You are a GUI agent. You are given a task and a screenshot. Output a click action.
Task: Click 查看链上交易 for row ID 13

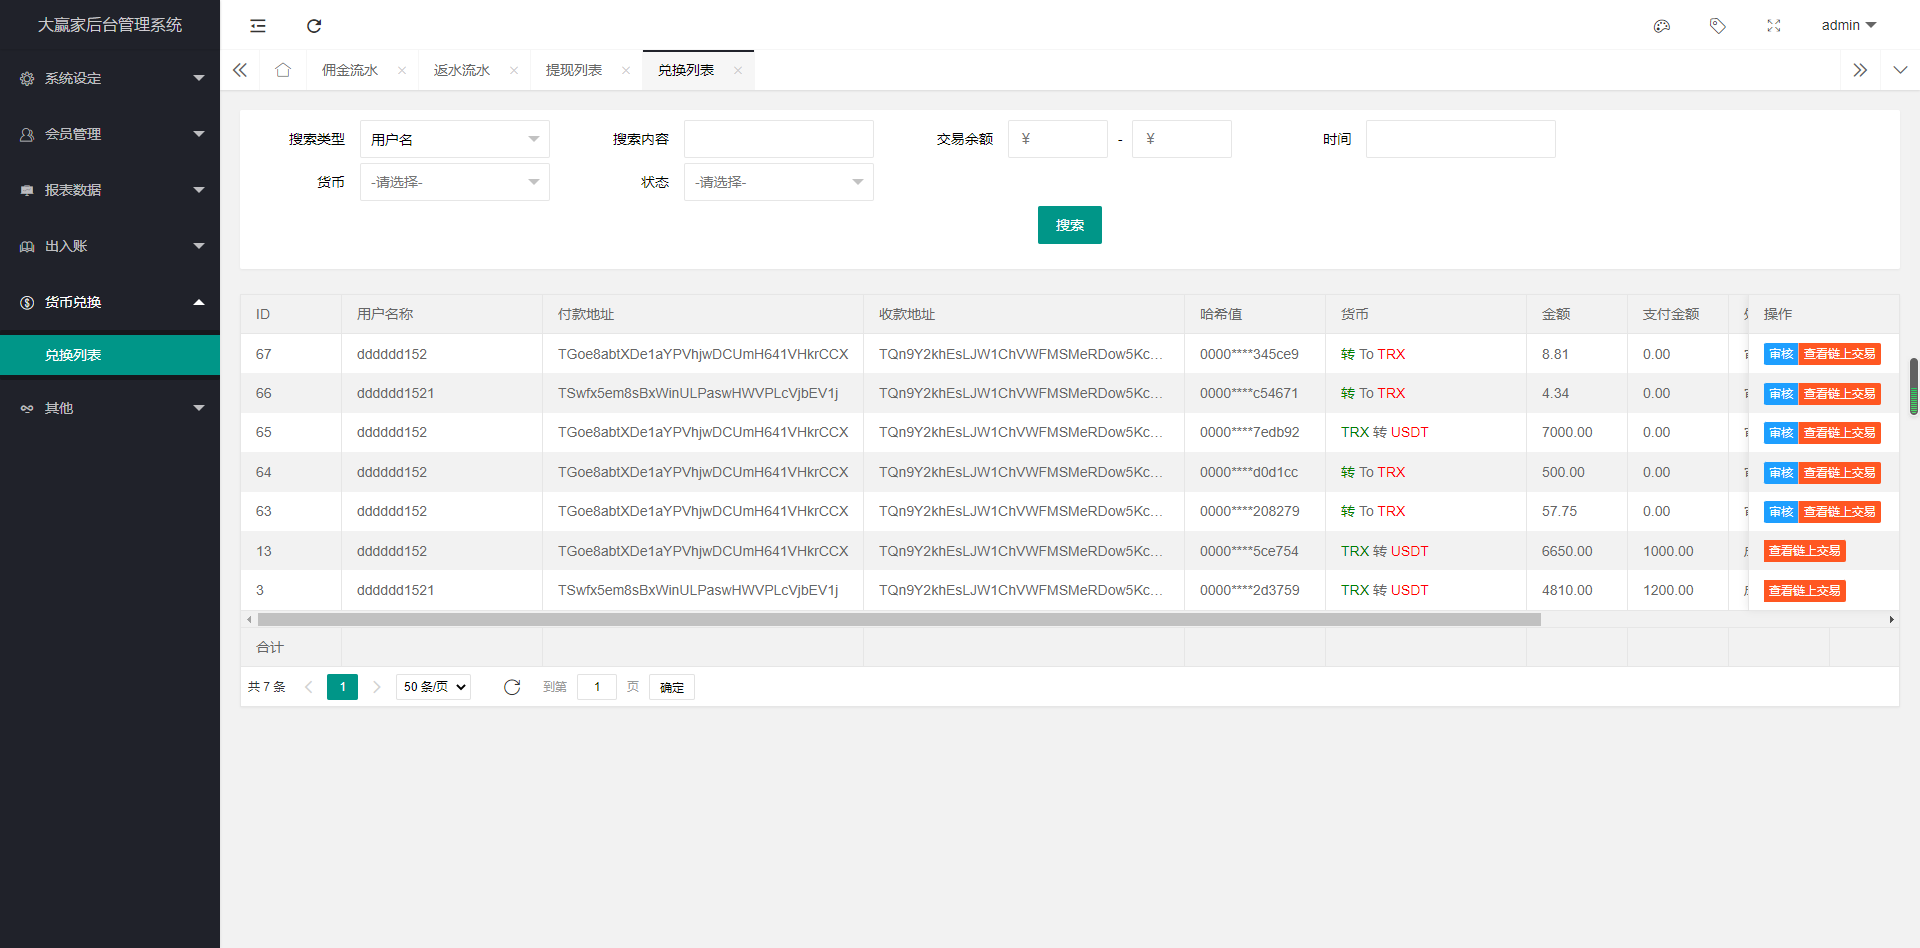tap(1805, 551)
